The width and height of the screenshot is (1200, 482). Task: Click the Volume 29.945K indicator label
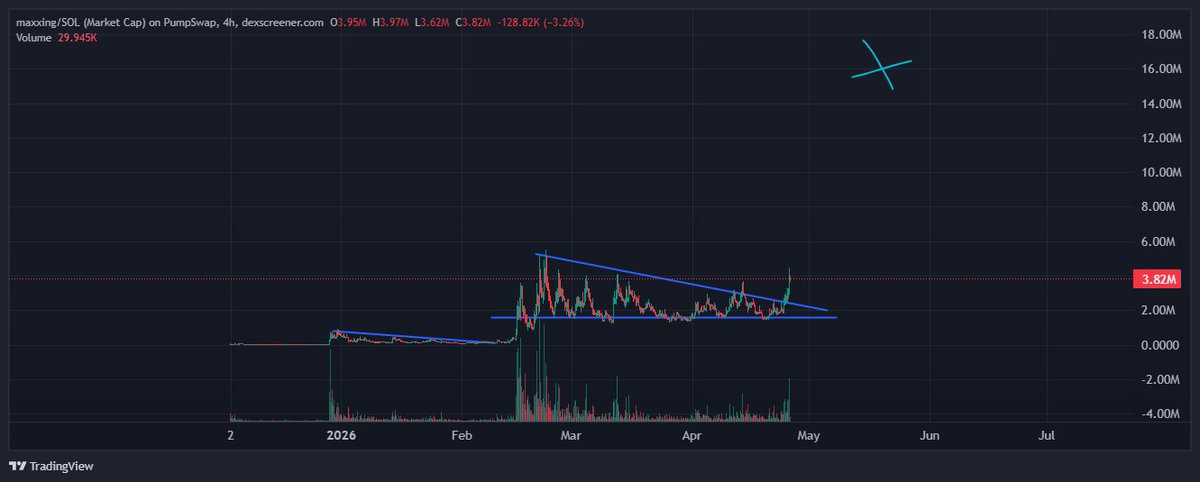[x=55, y=37]
